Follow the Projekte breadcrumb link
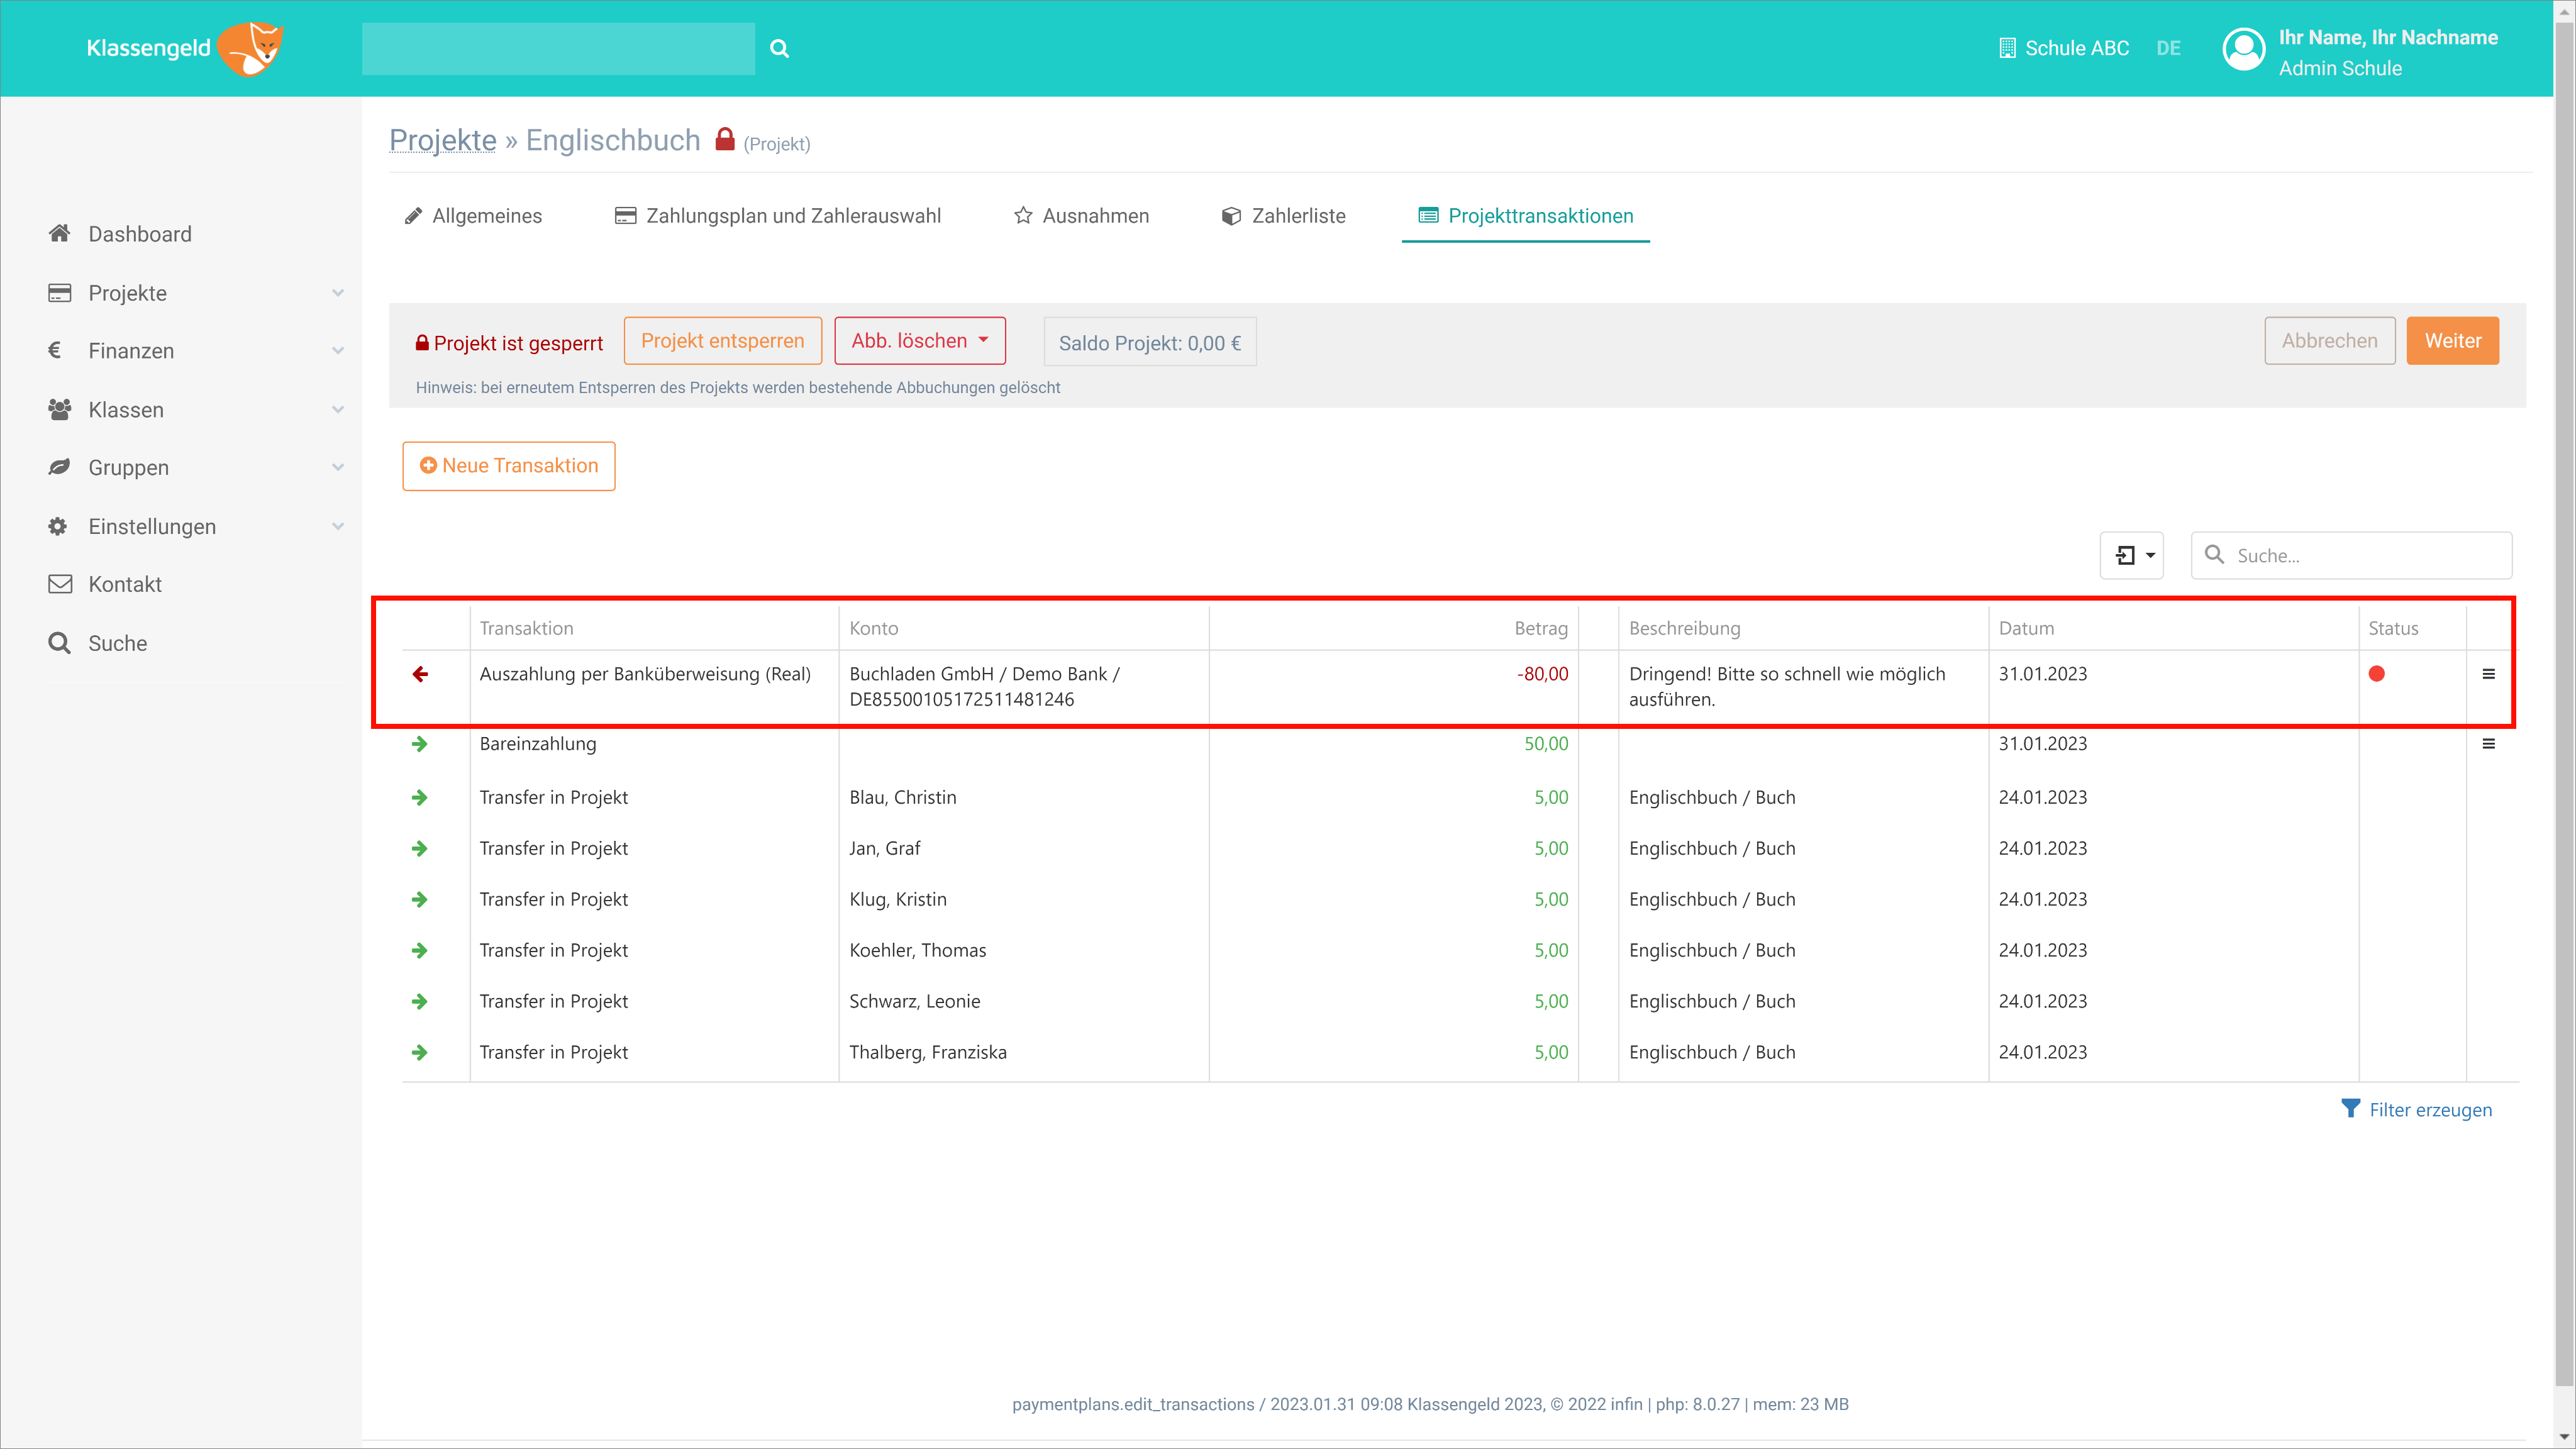The height and width of the screenshot is (1449, 2576). click(x=442, y=140)
